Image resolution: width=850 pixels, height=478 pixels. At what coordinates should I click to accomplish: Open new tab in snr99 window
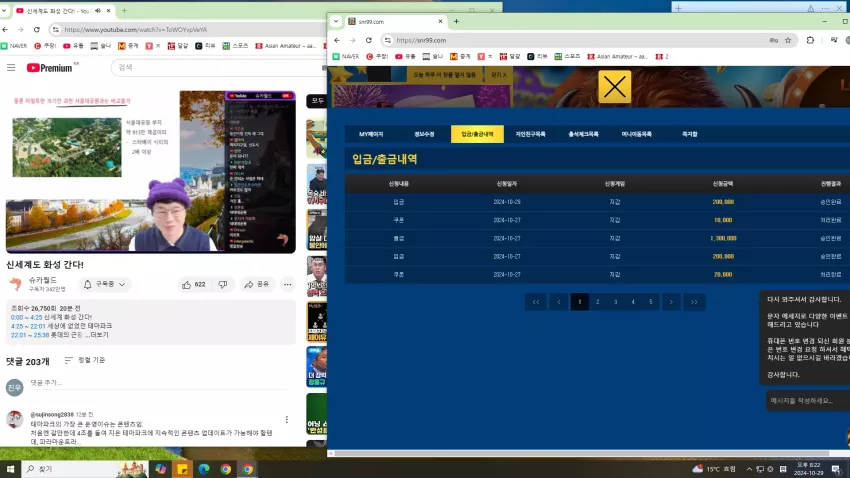[456, 22]
